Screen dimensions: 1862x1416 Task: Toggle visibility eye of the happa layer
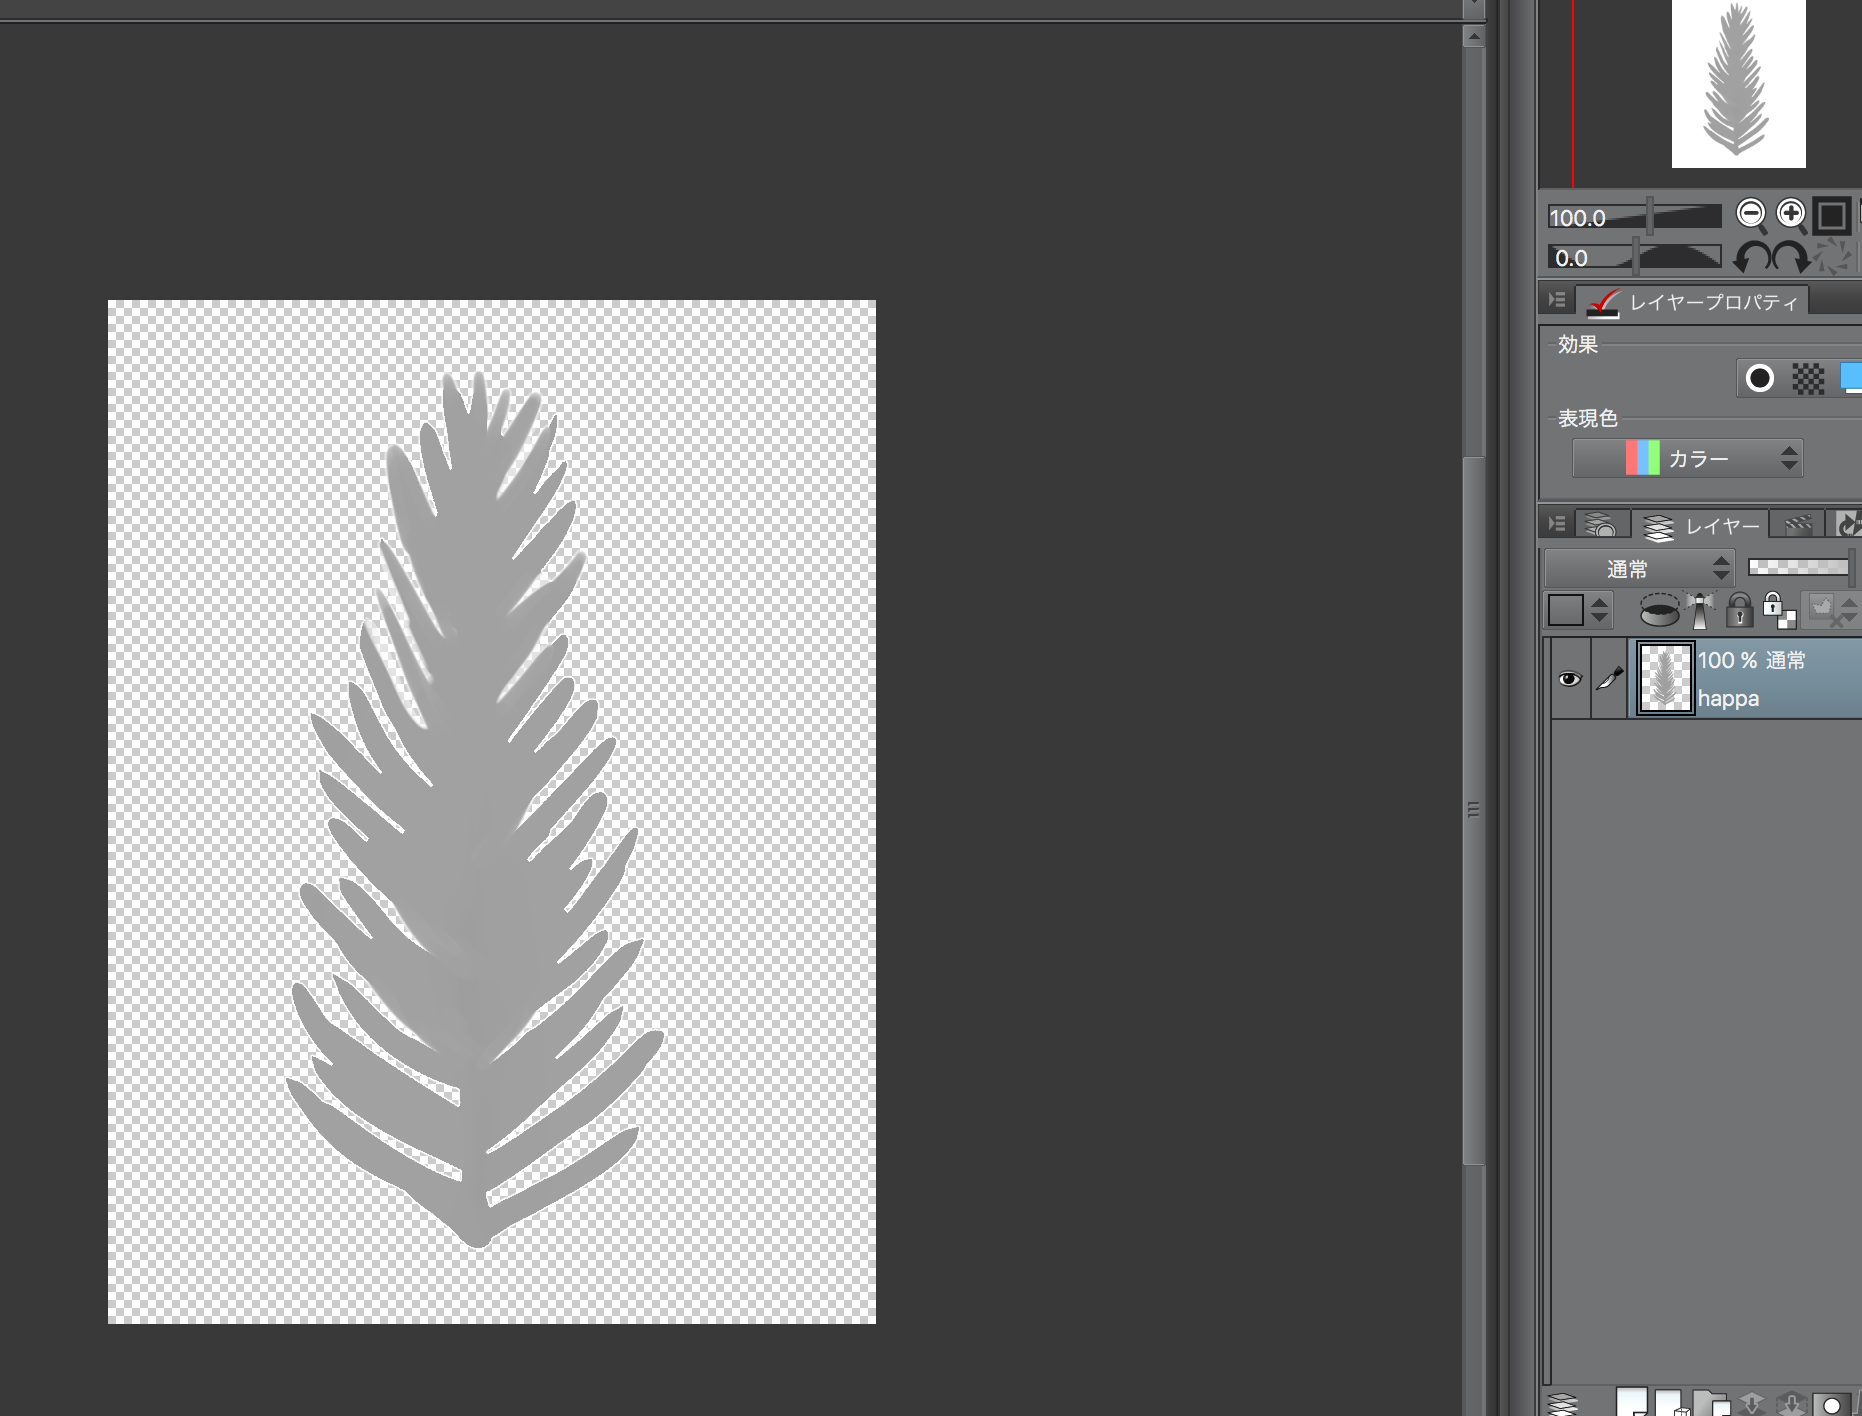pyautogui.click(x=1570, y=679)
